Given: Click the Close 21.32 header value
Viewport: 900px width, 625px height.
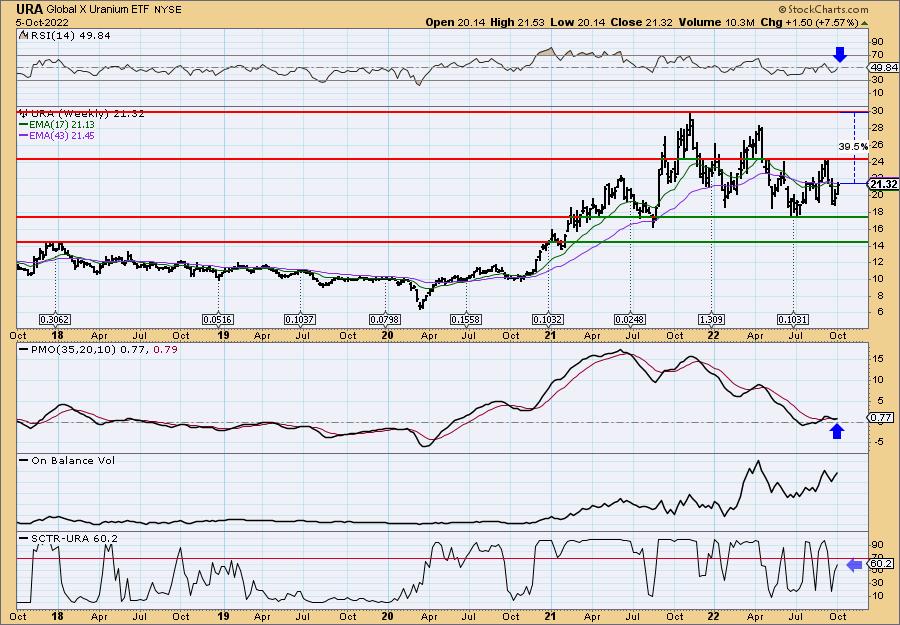Looking at the screenshot, I should click(x=642, y=22).
